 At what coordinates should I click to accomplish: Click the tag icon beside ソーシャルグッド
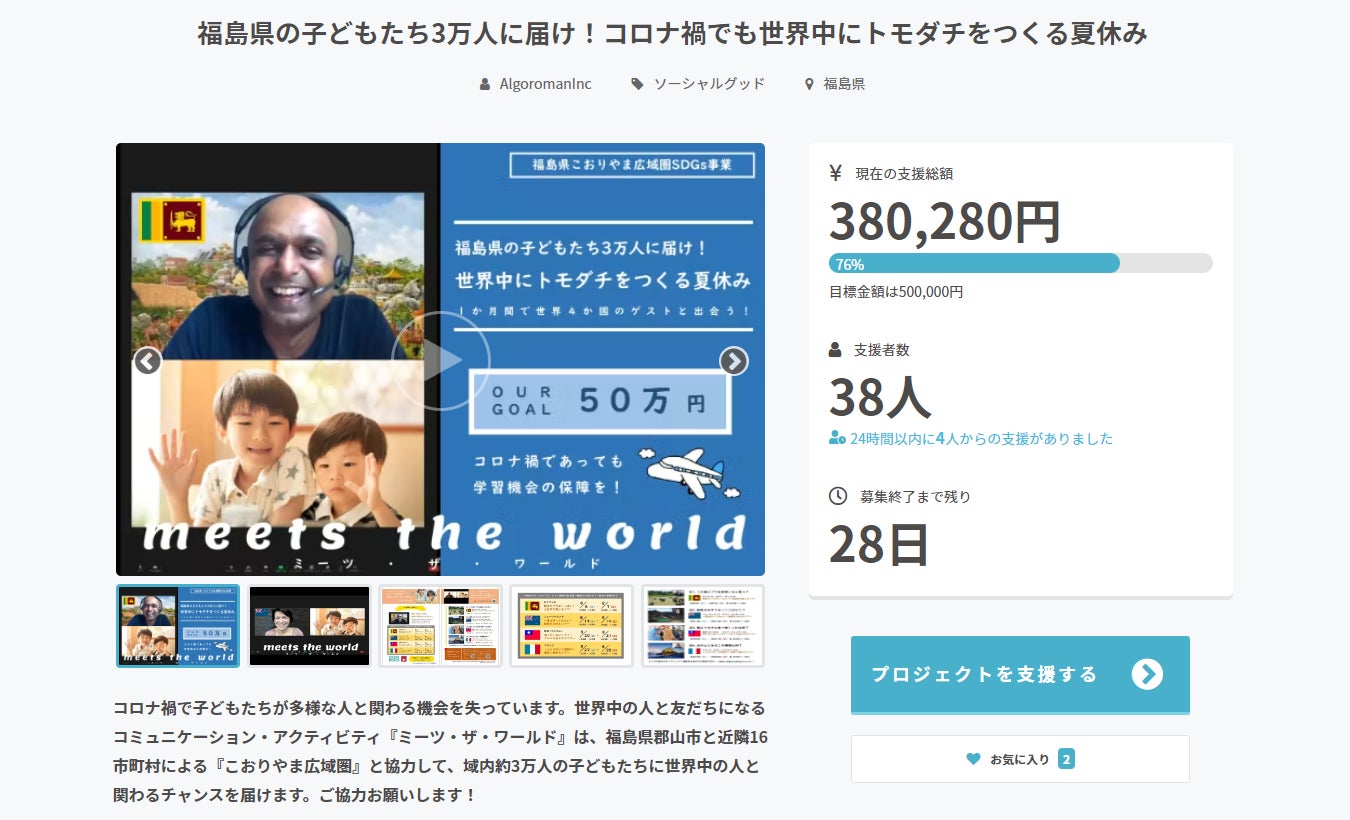(637, 85)
